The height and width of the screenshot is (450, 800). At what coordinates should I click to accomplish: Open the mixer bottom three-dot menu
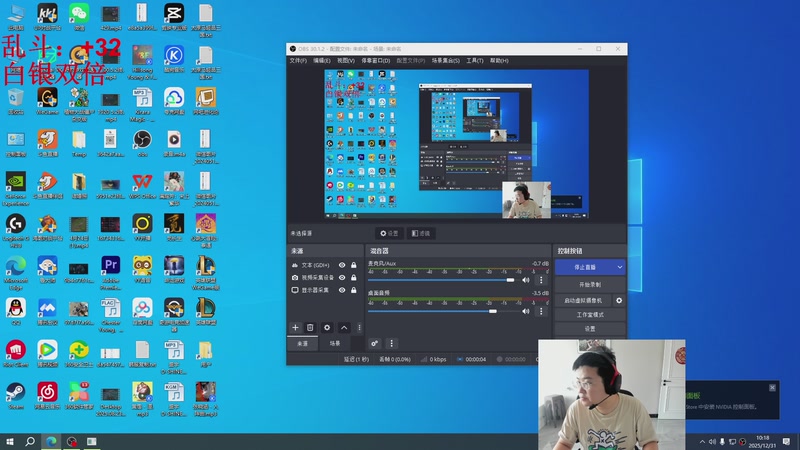(x=391, y=343)
